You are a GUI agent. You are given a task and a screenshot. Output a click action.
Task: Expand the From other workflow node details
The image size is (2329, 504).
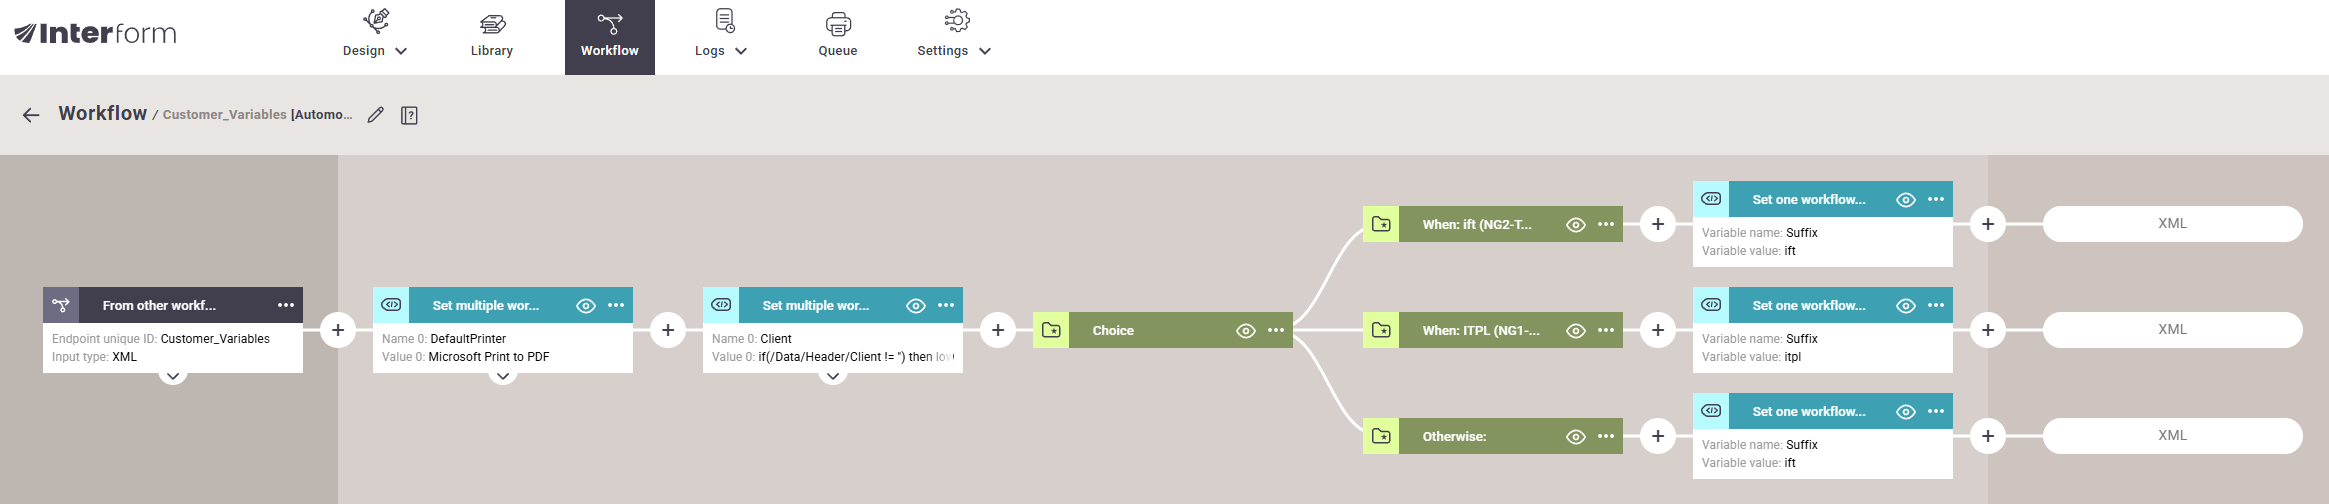173,376
